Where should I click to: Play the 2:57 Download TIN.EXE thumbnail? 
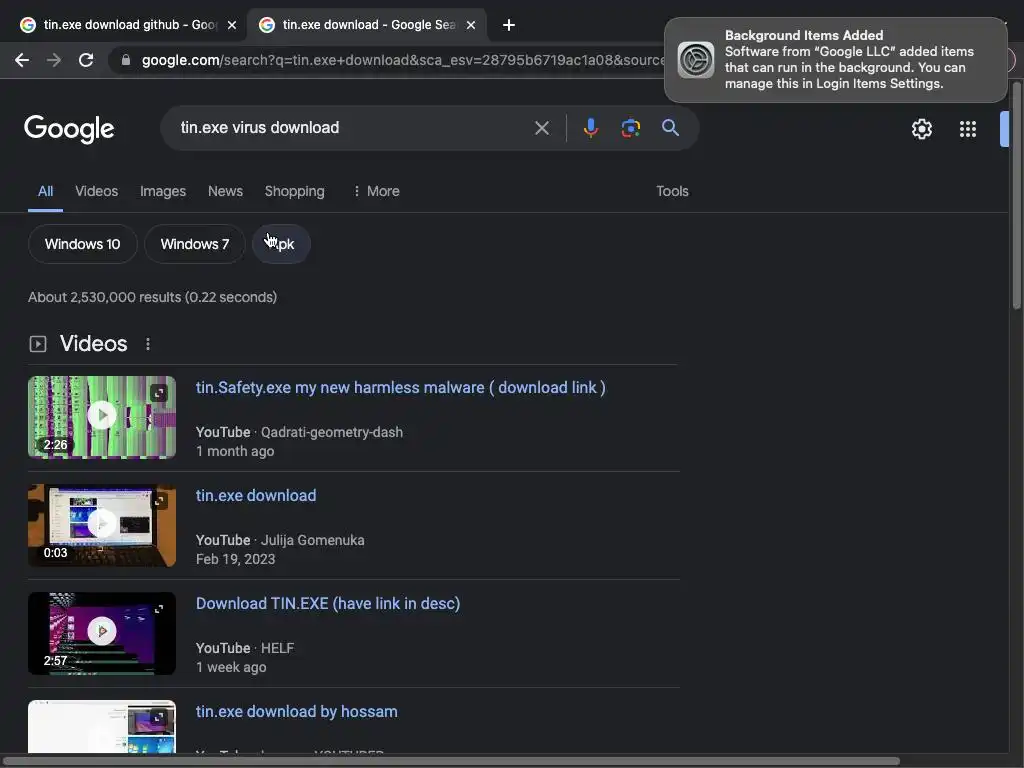[102, 633]
